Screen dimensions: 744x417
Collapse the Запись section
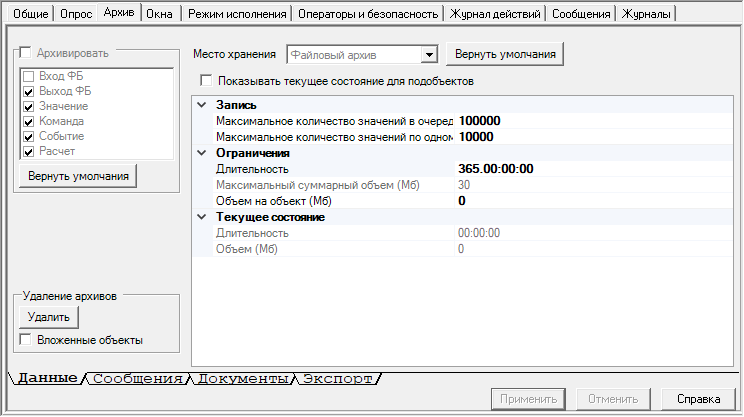pos(202,105)
